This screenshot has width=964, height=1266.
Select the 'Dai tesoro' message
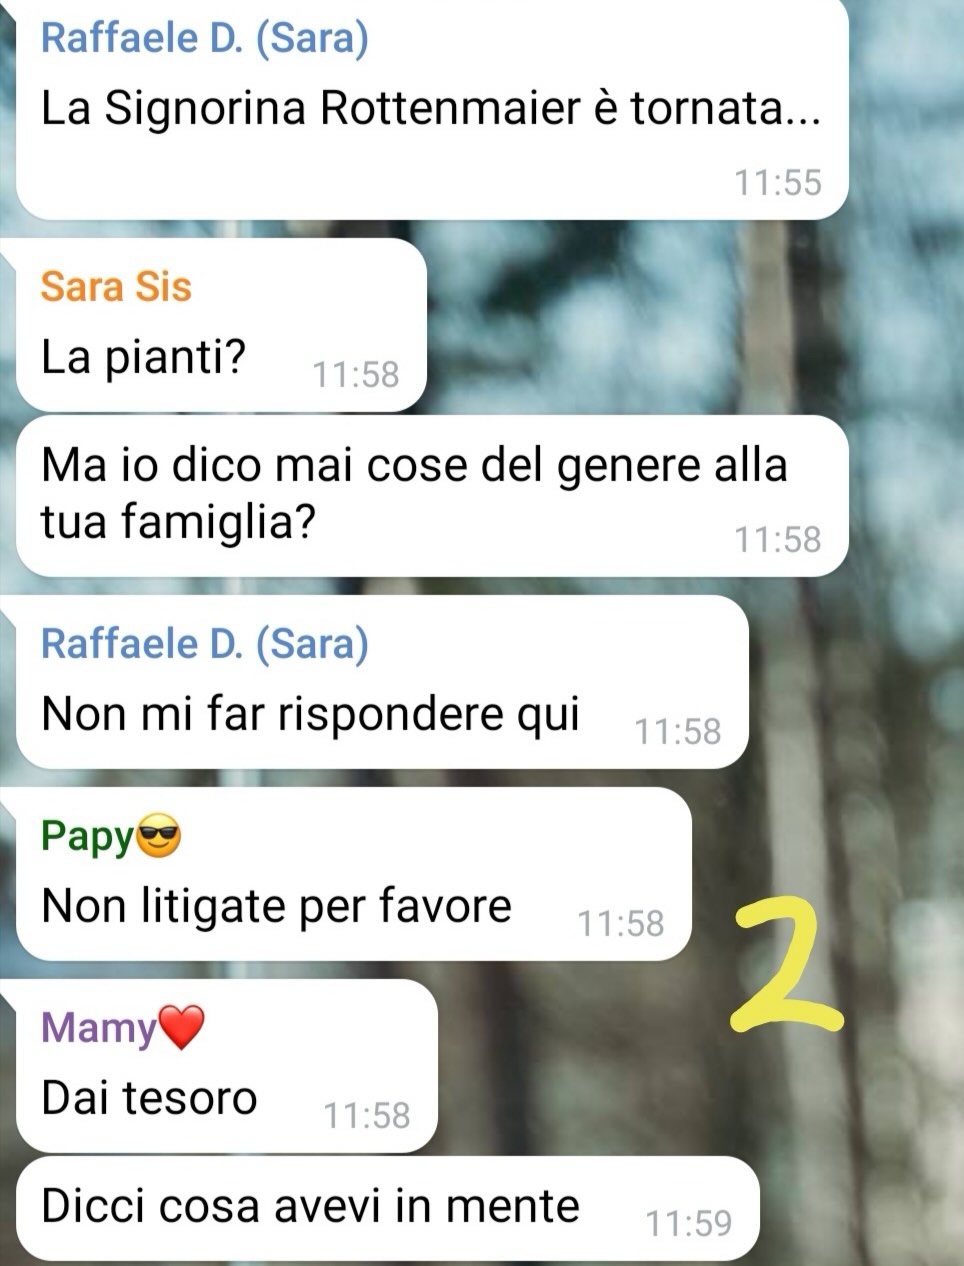pos(227,1066)
